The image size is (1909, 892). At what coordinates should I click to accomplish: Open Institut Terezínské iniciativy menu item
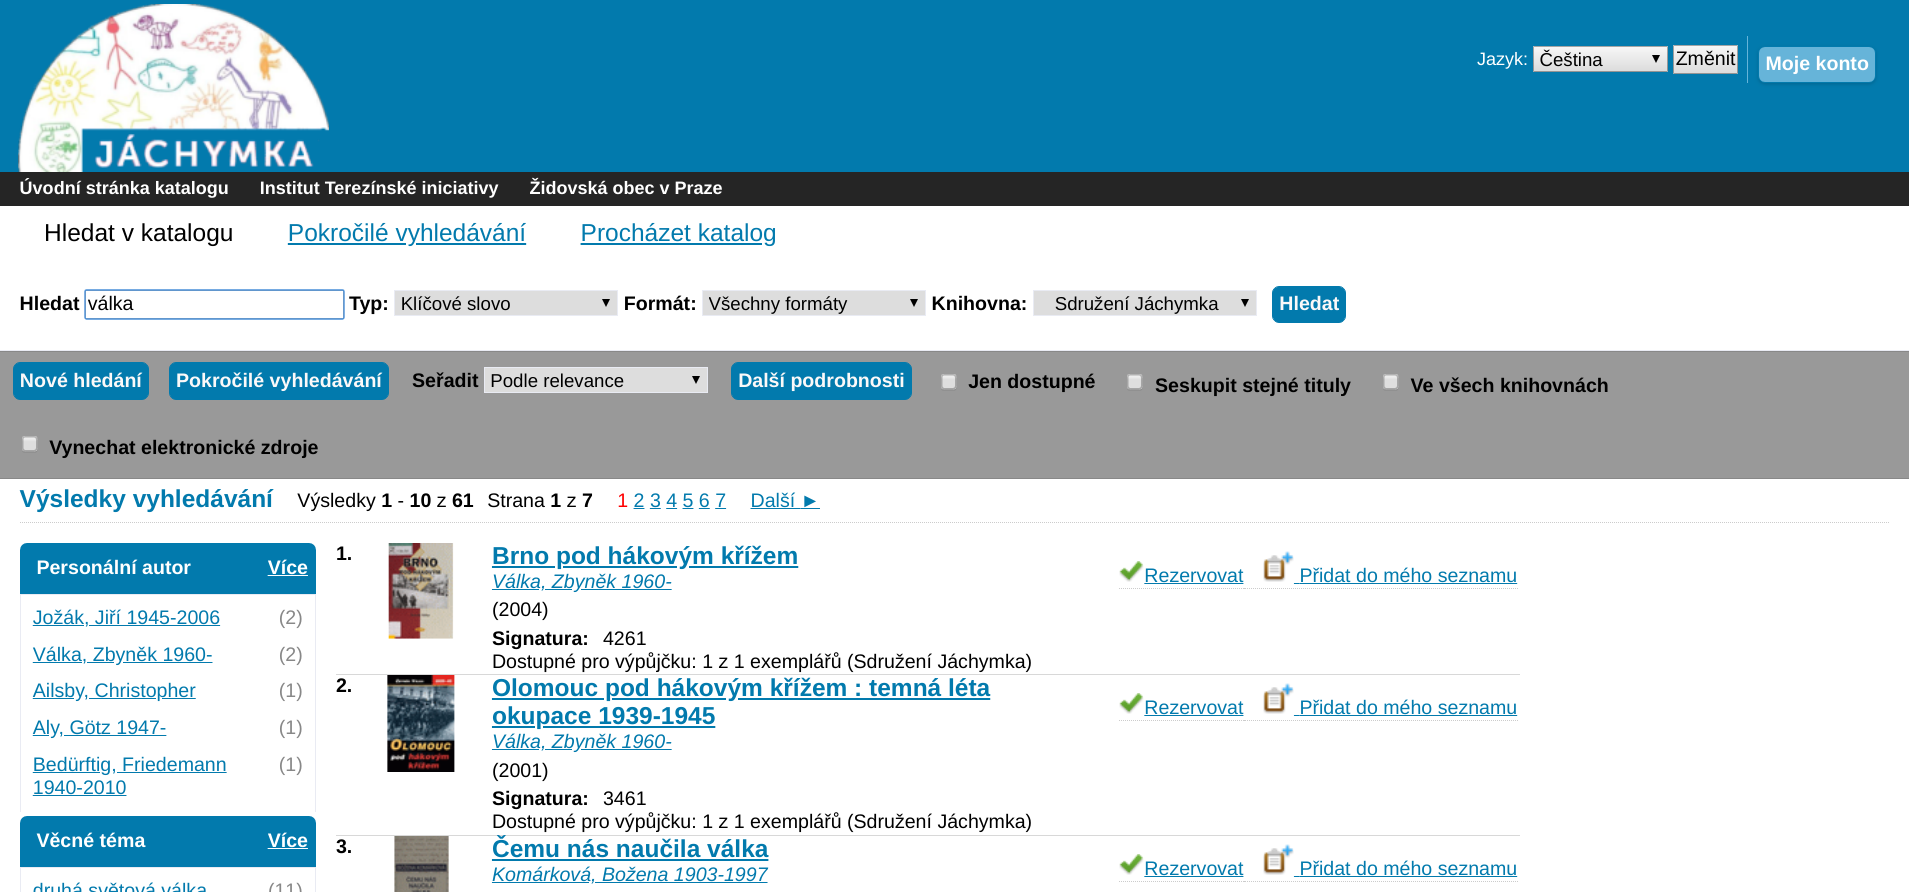(x=378, y=188)
